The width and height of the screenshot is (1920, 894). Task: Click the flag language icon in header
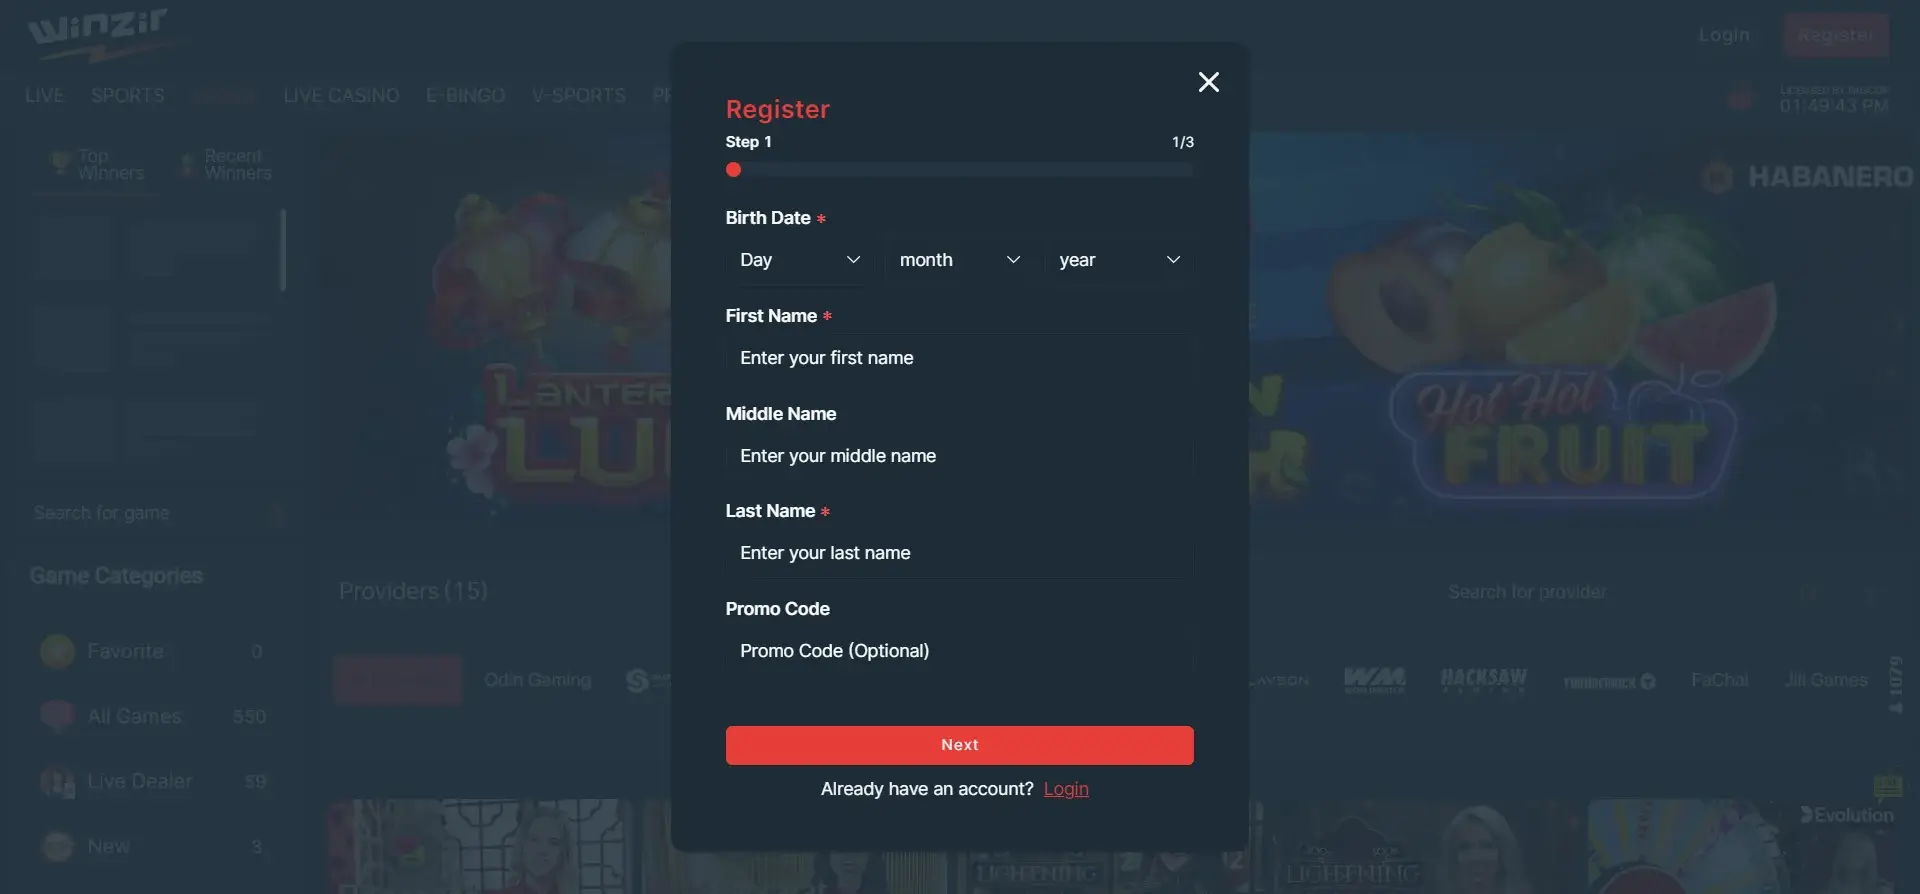pos(1742,98)
